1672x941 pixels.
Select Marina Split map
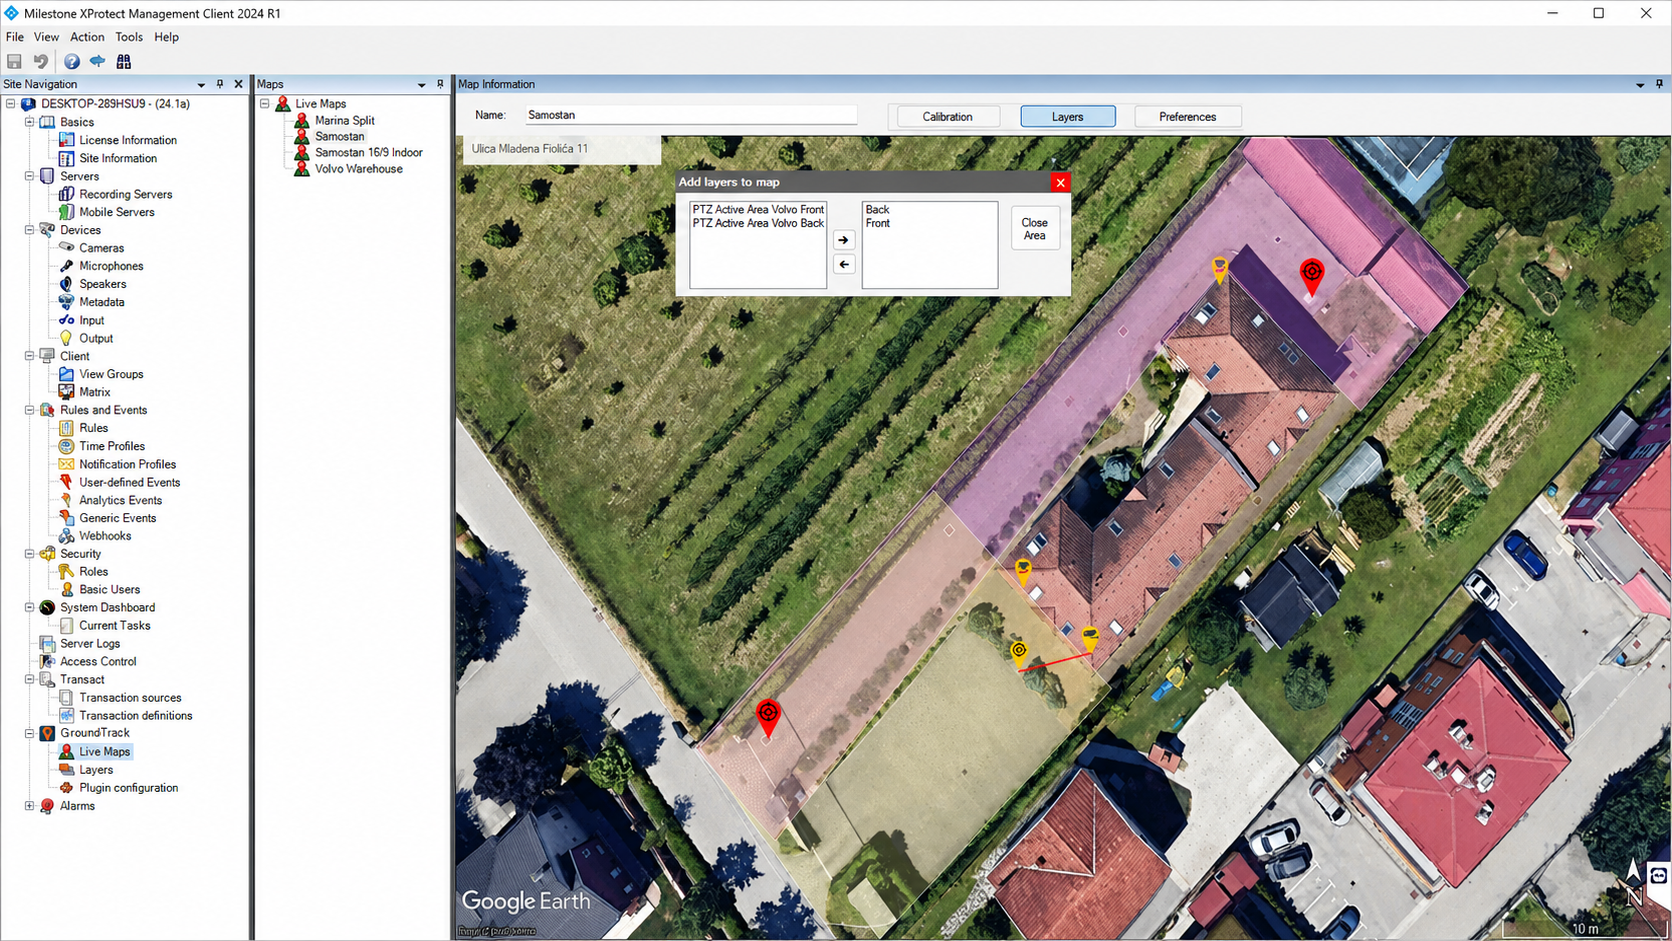pos(345,120)
